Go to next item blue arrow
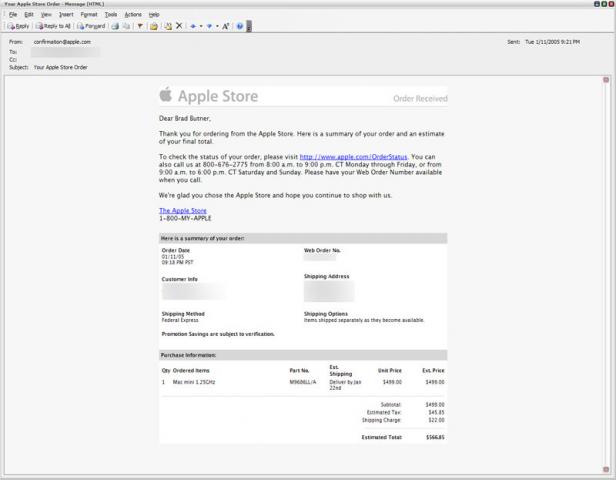Image resolution: width=616 pixels, height=480 pixels. [x=209, y=26]
